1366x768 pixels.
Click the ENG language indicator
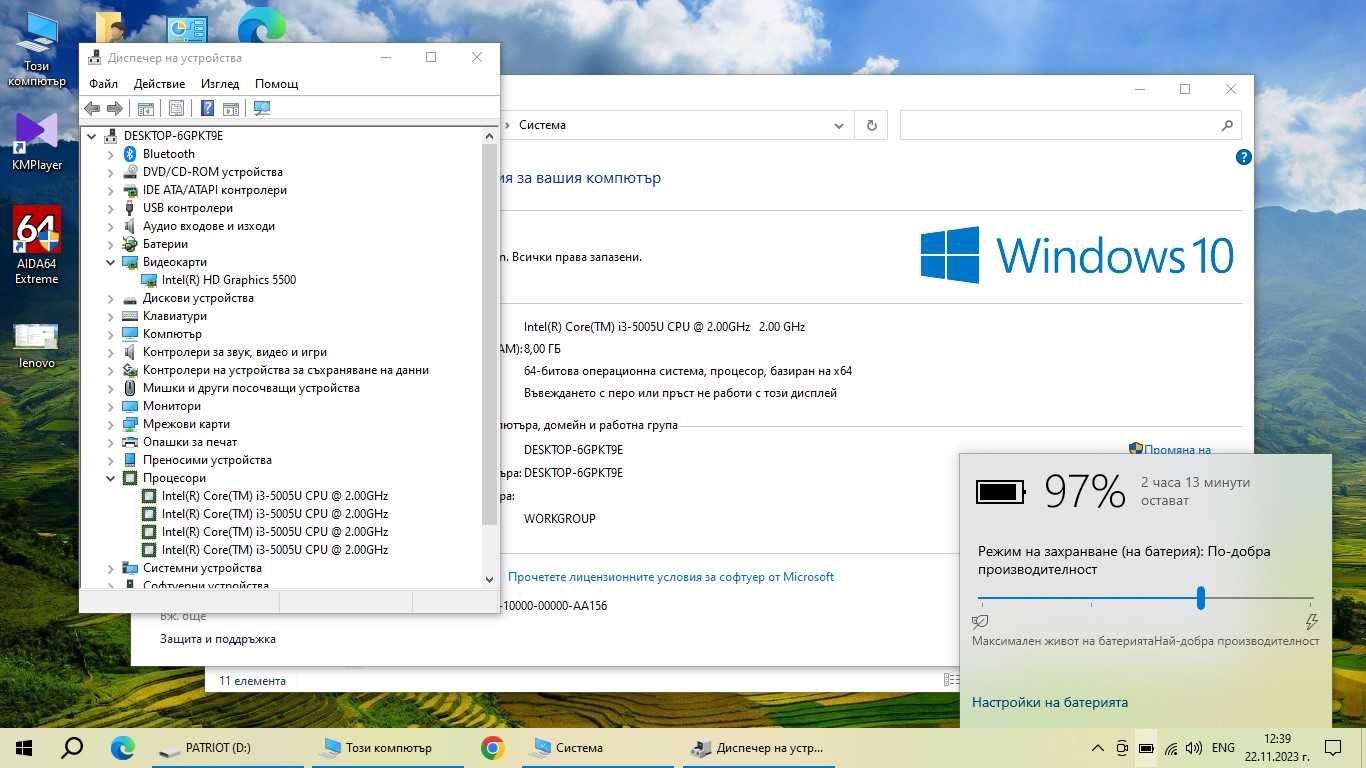[x=1223, y=748]
